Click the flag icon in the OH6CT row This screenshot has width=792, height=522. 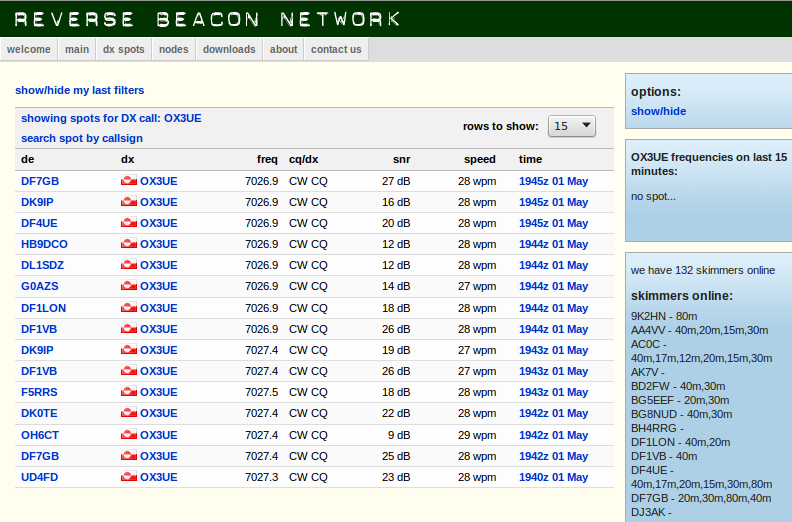point(129,435)
